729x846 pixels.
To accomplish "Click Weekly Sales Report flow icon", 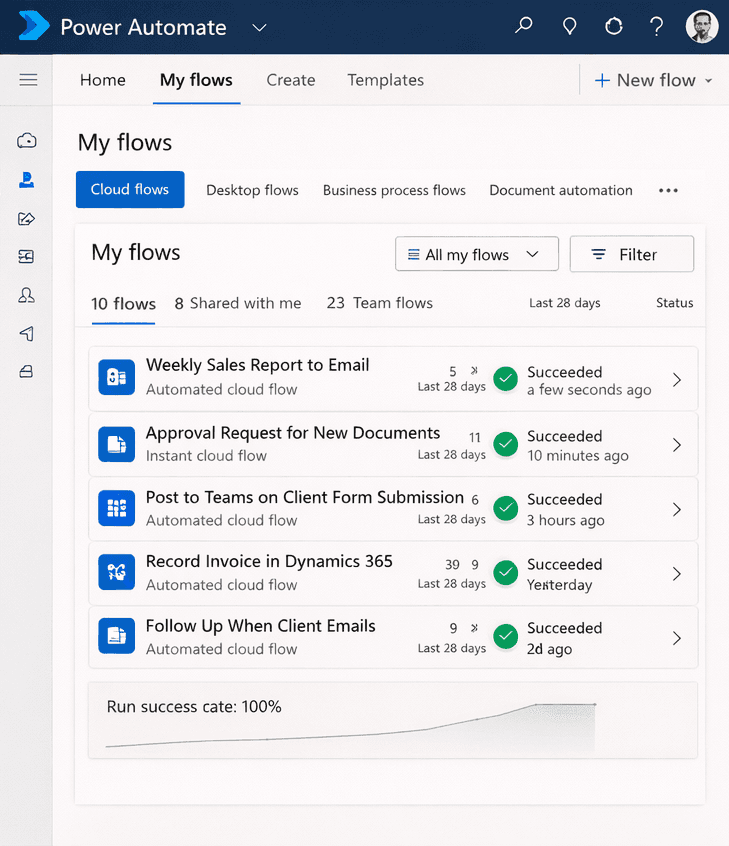I will pyautogui.click(x=117, y=377).
